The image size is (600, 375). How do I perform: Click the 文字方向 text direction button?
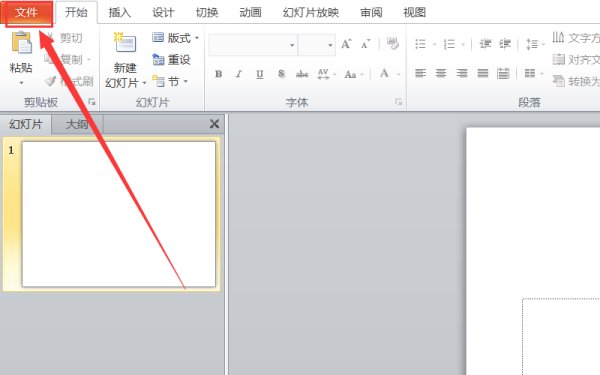576,38
